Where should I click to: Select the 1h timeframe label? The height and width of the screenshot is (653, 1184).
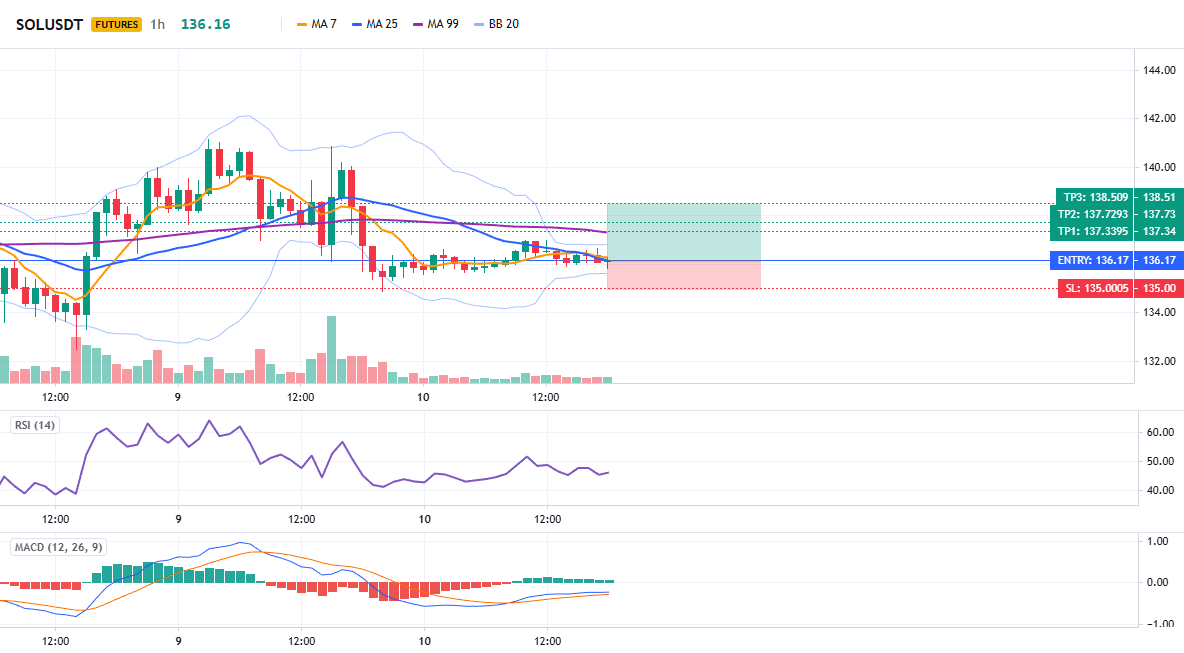157,24
